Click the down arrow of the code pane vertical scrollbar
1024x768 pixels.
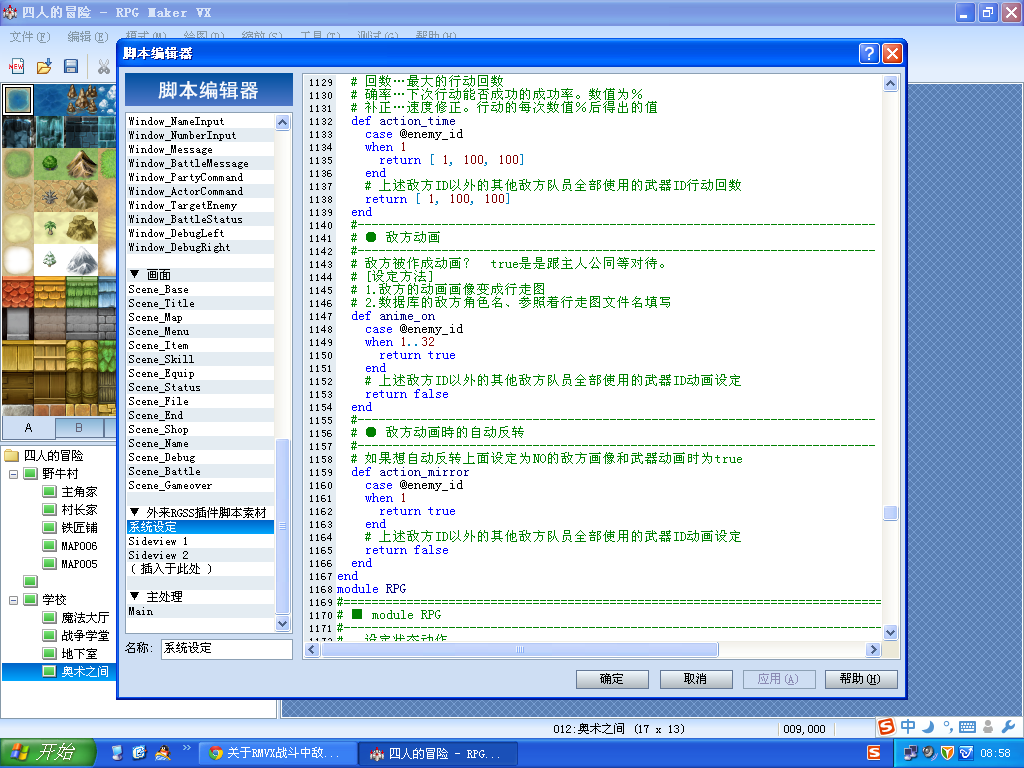890,632
